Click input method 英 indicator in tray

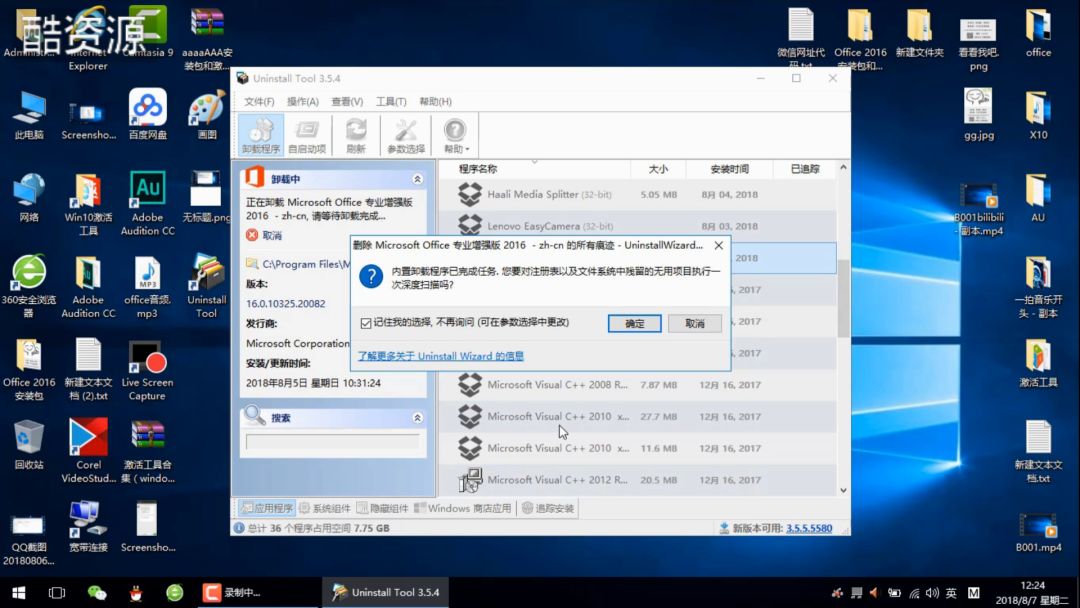[x=951, y=593]
